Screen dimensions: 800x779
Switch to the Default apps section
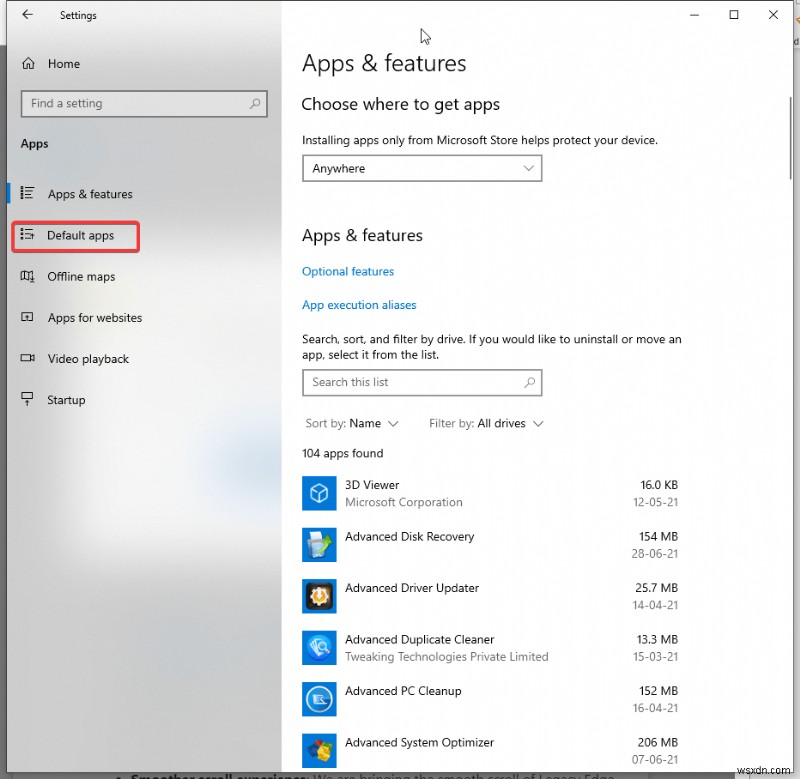tap(75, 236)
